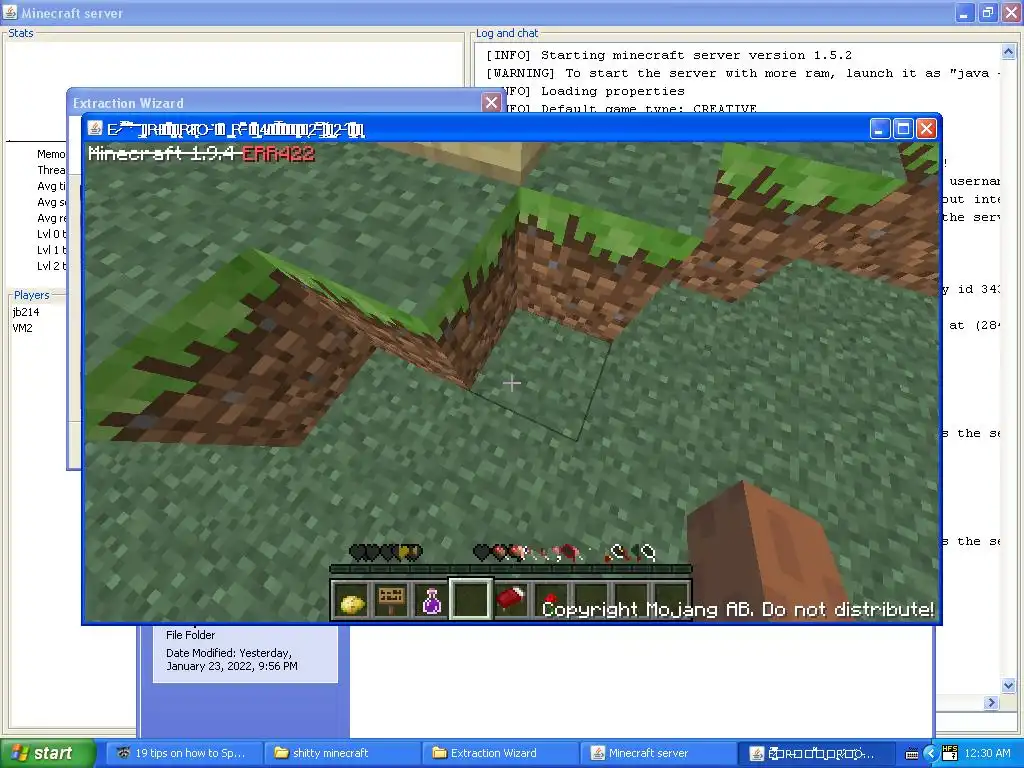Switch to 'shitty minecraft' folder taskbar item
This screenshot has width=1024, height=768.
pos(341,753)
